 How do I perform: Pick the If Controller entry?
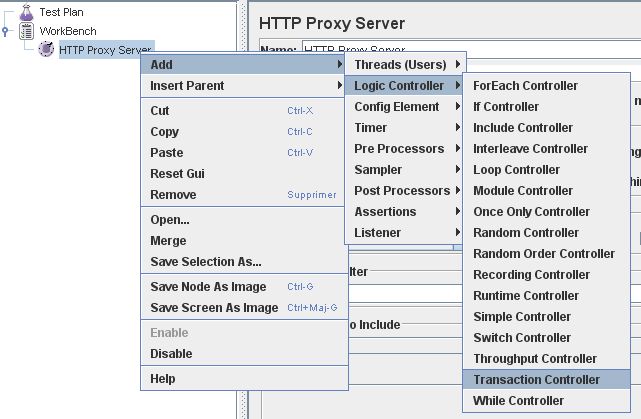[x=506, y=107]
